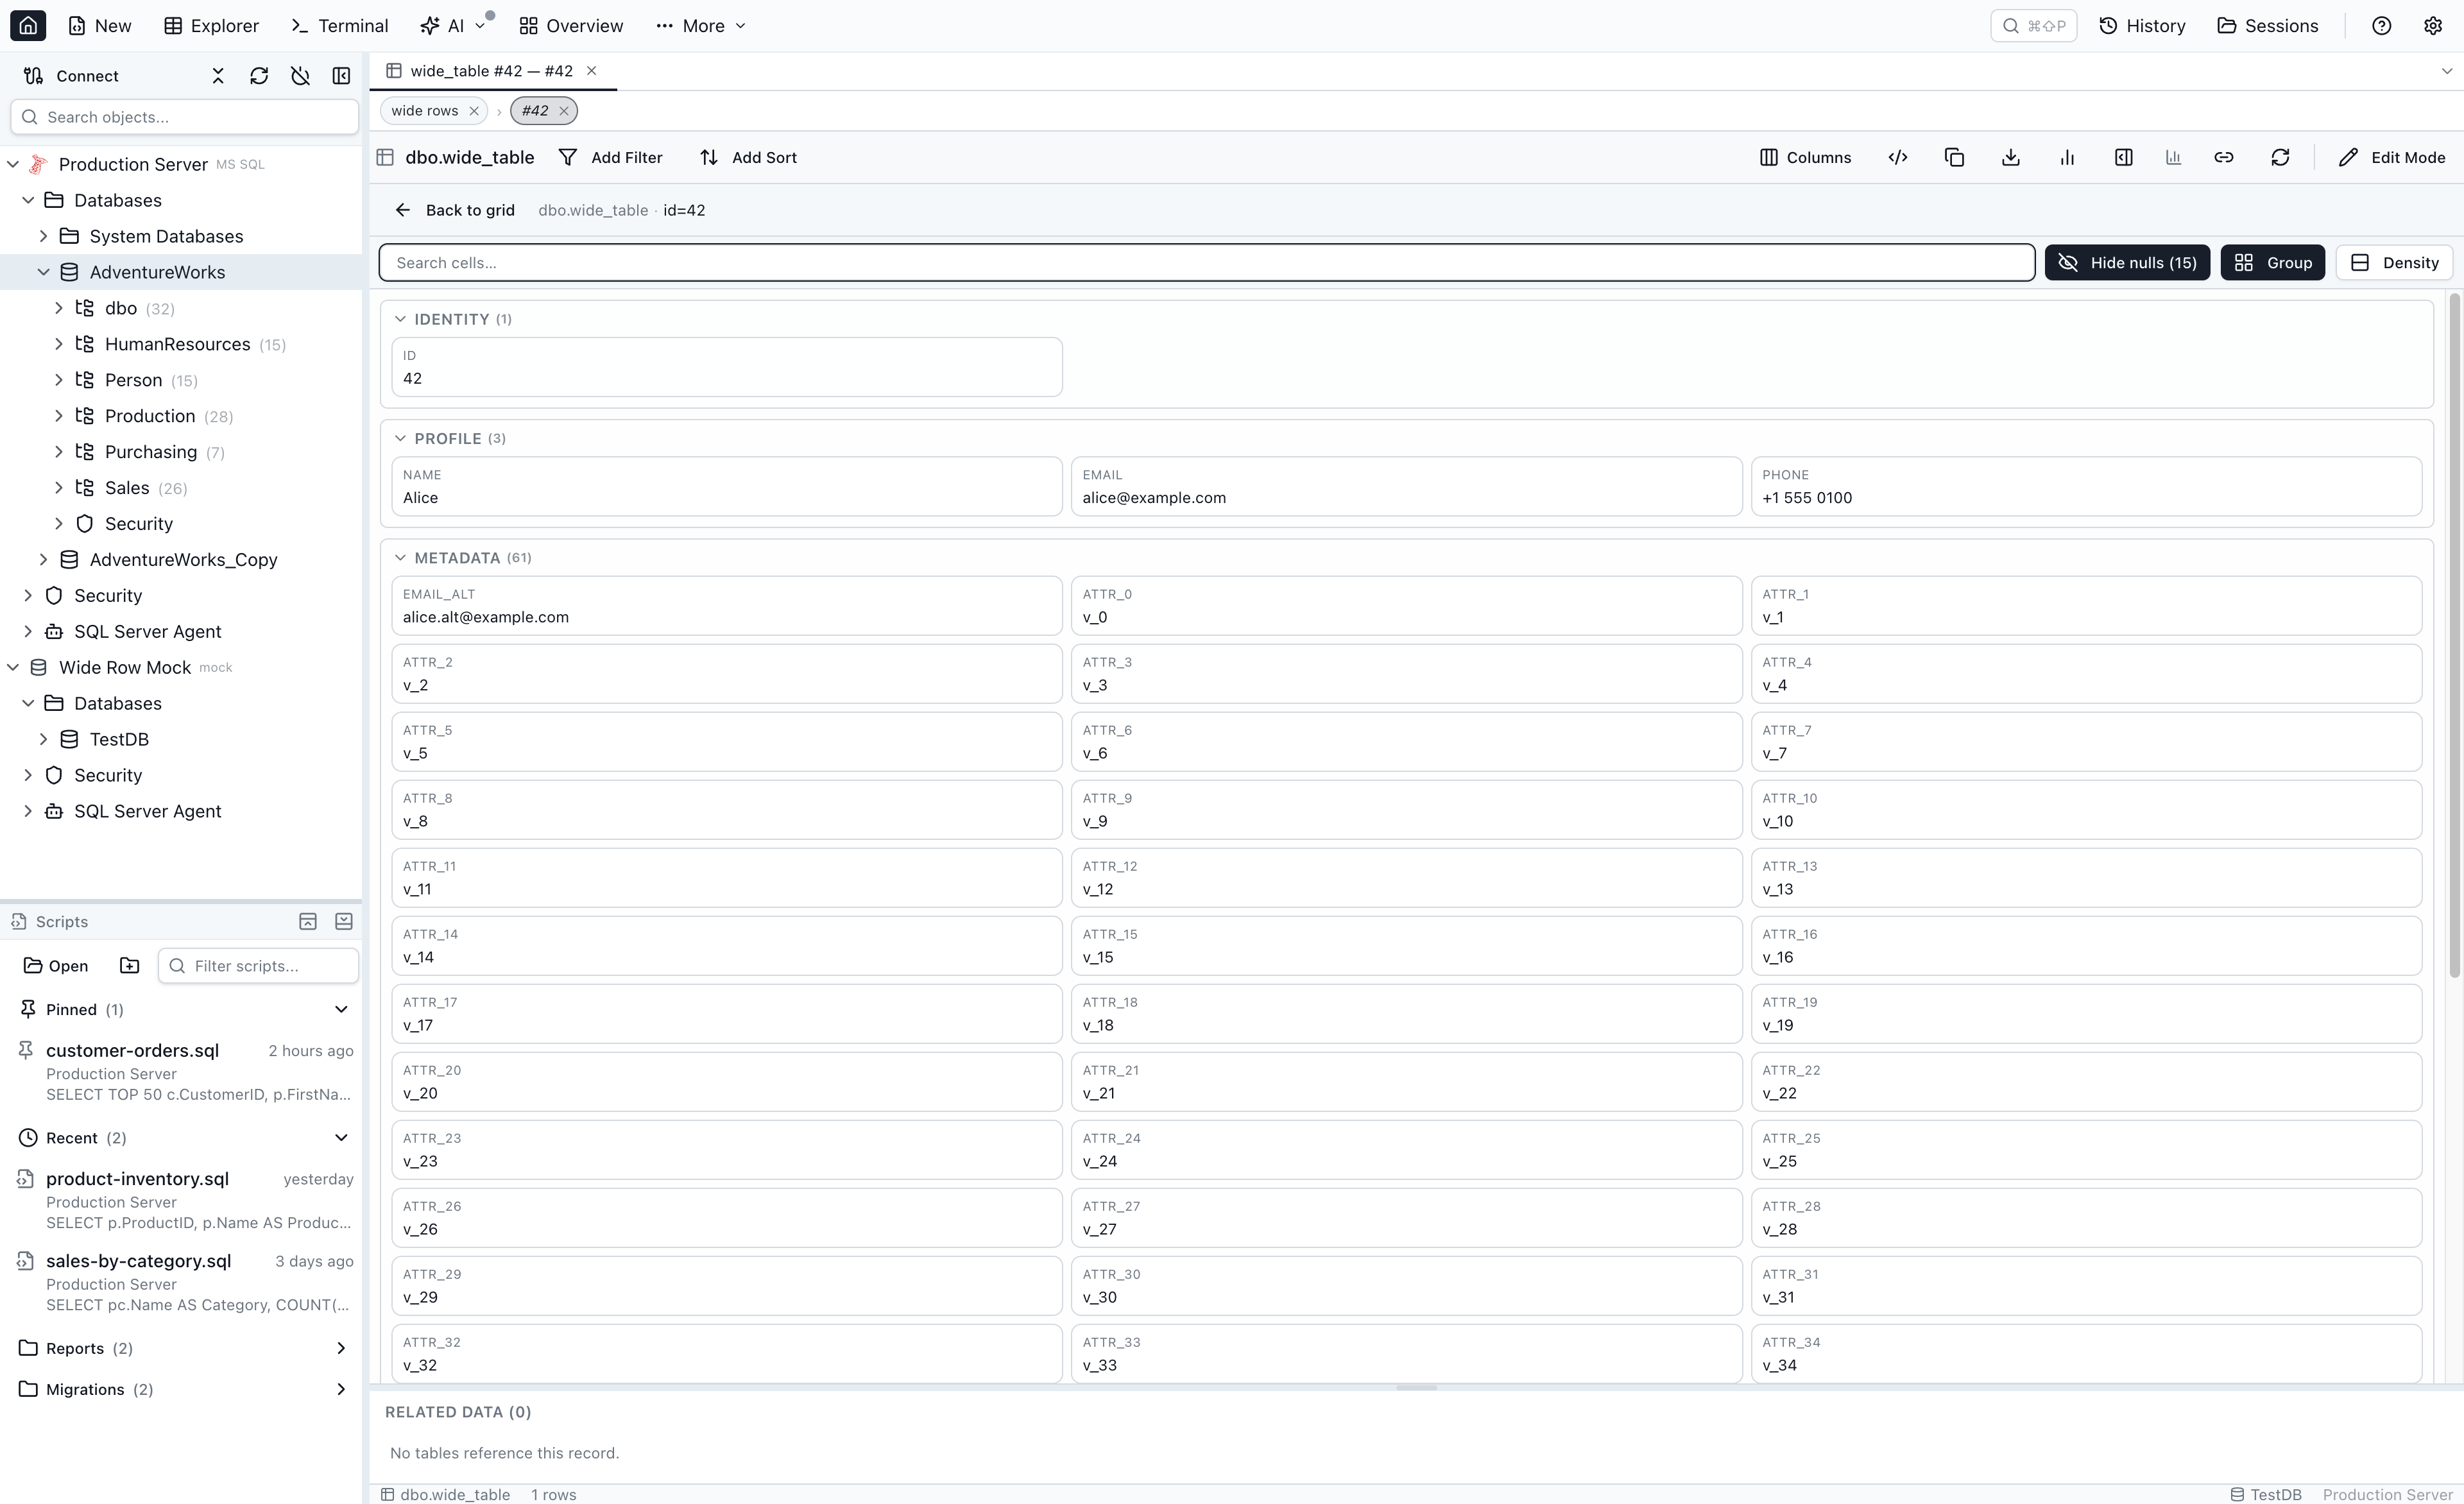Focus the Filter scripts field
Image resolution: width=2464 pixels, height=1504 pixels.
(x=258, y=965)
